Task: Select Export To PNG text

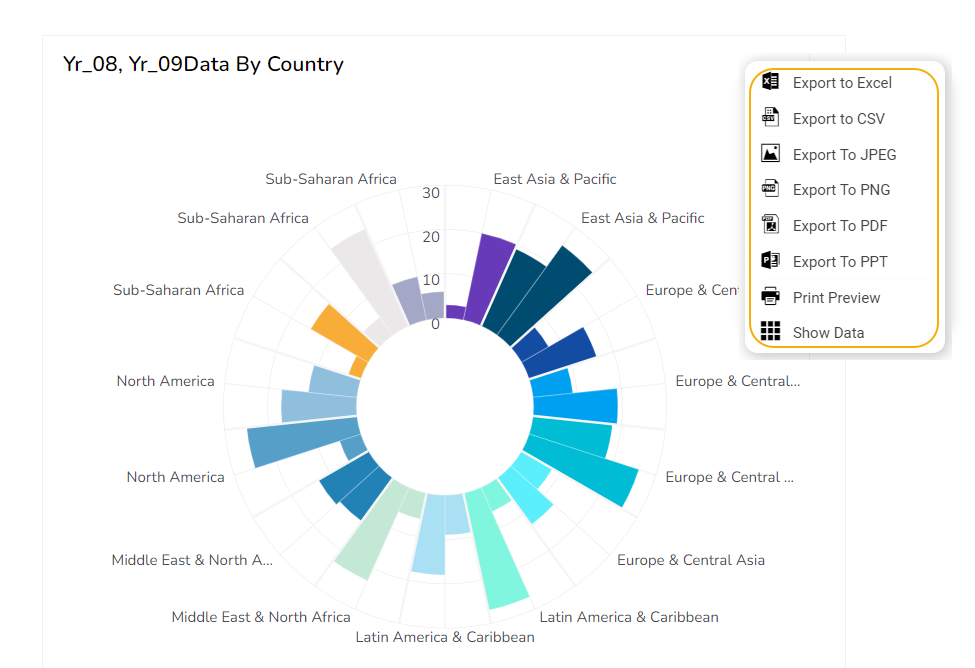Action: (x=841, y=190)
